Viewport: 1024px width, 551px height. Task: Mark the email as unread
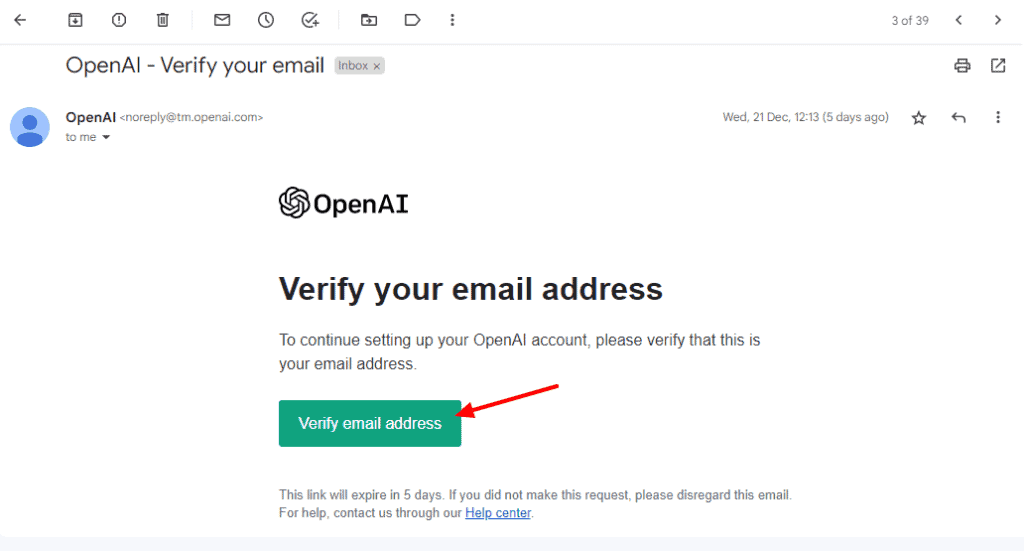coord(222,20)
